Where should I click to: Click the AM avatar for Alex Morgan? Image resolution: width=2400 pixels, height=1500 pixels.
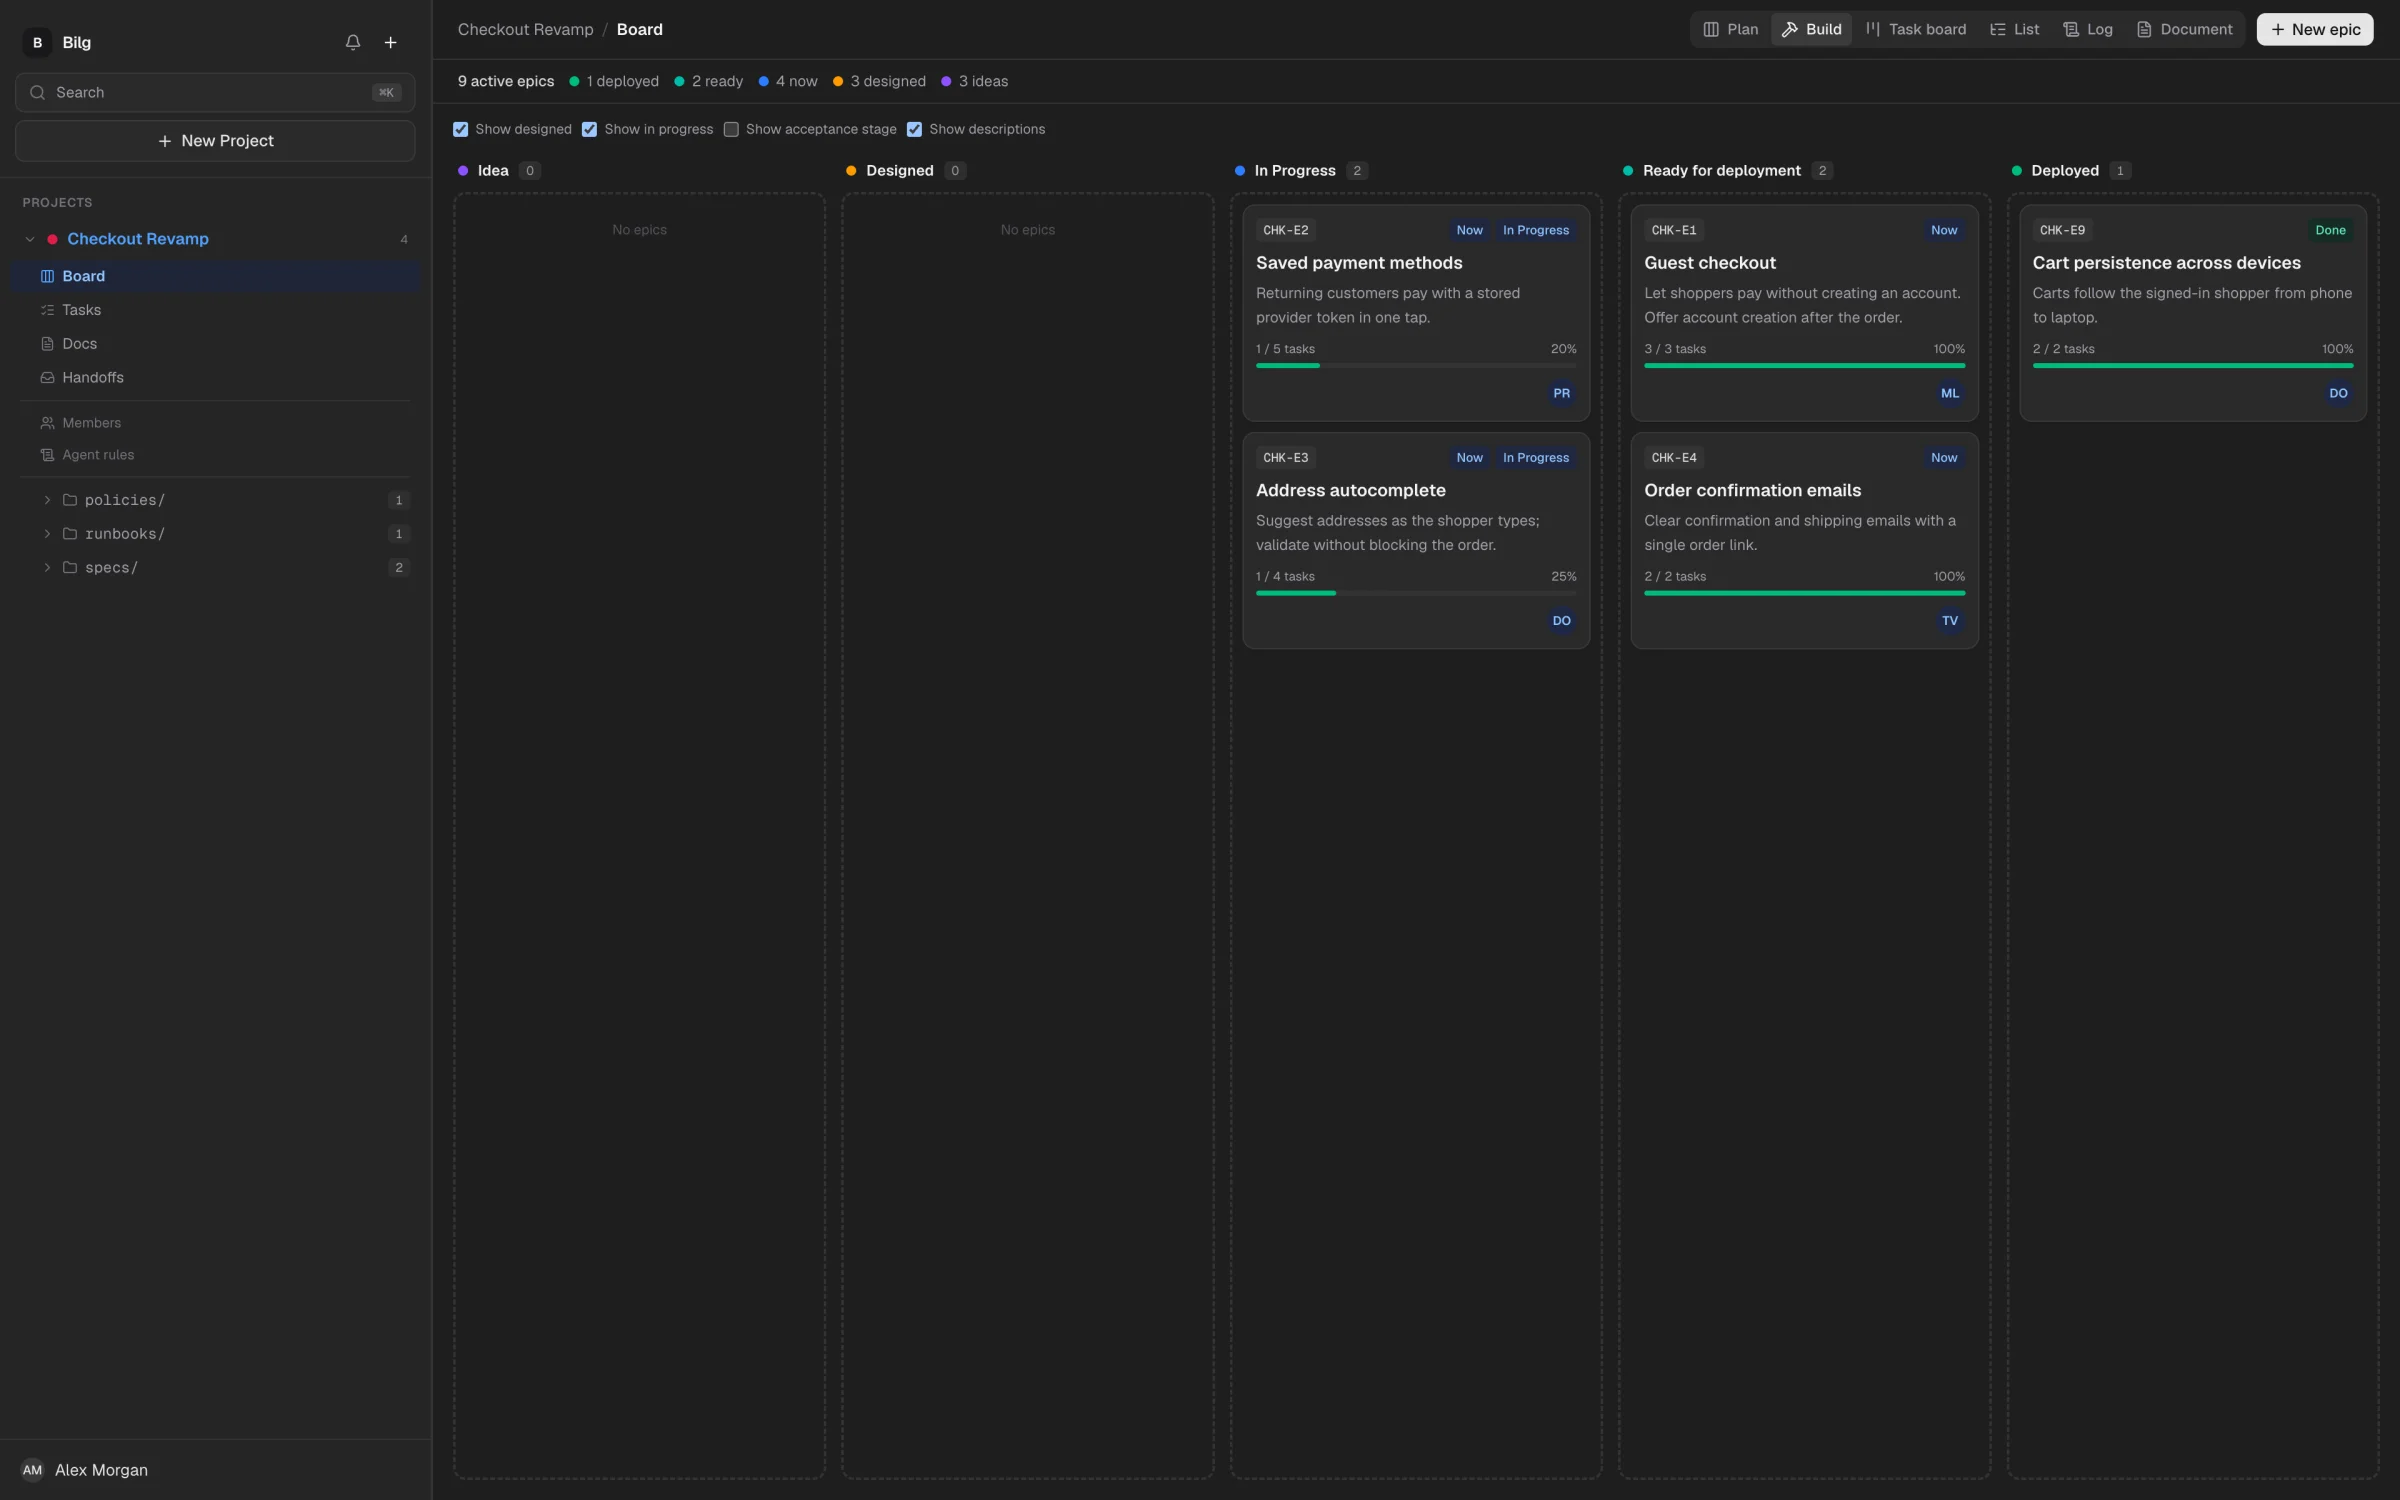(x=32, y=1470)
